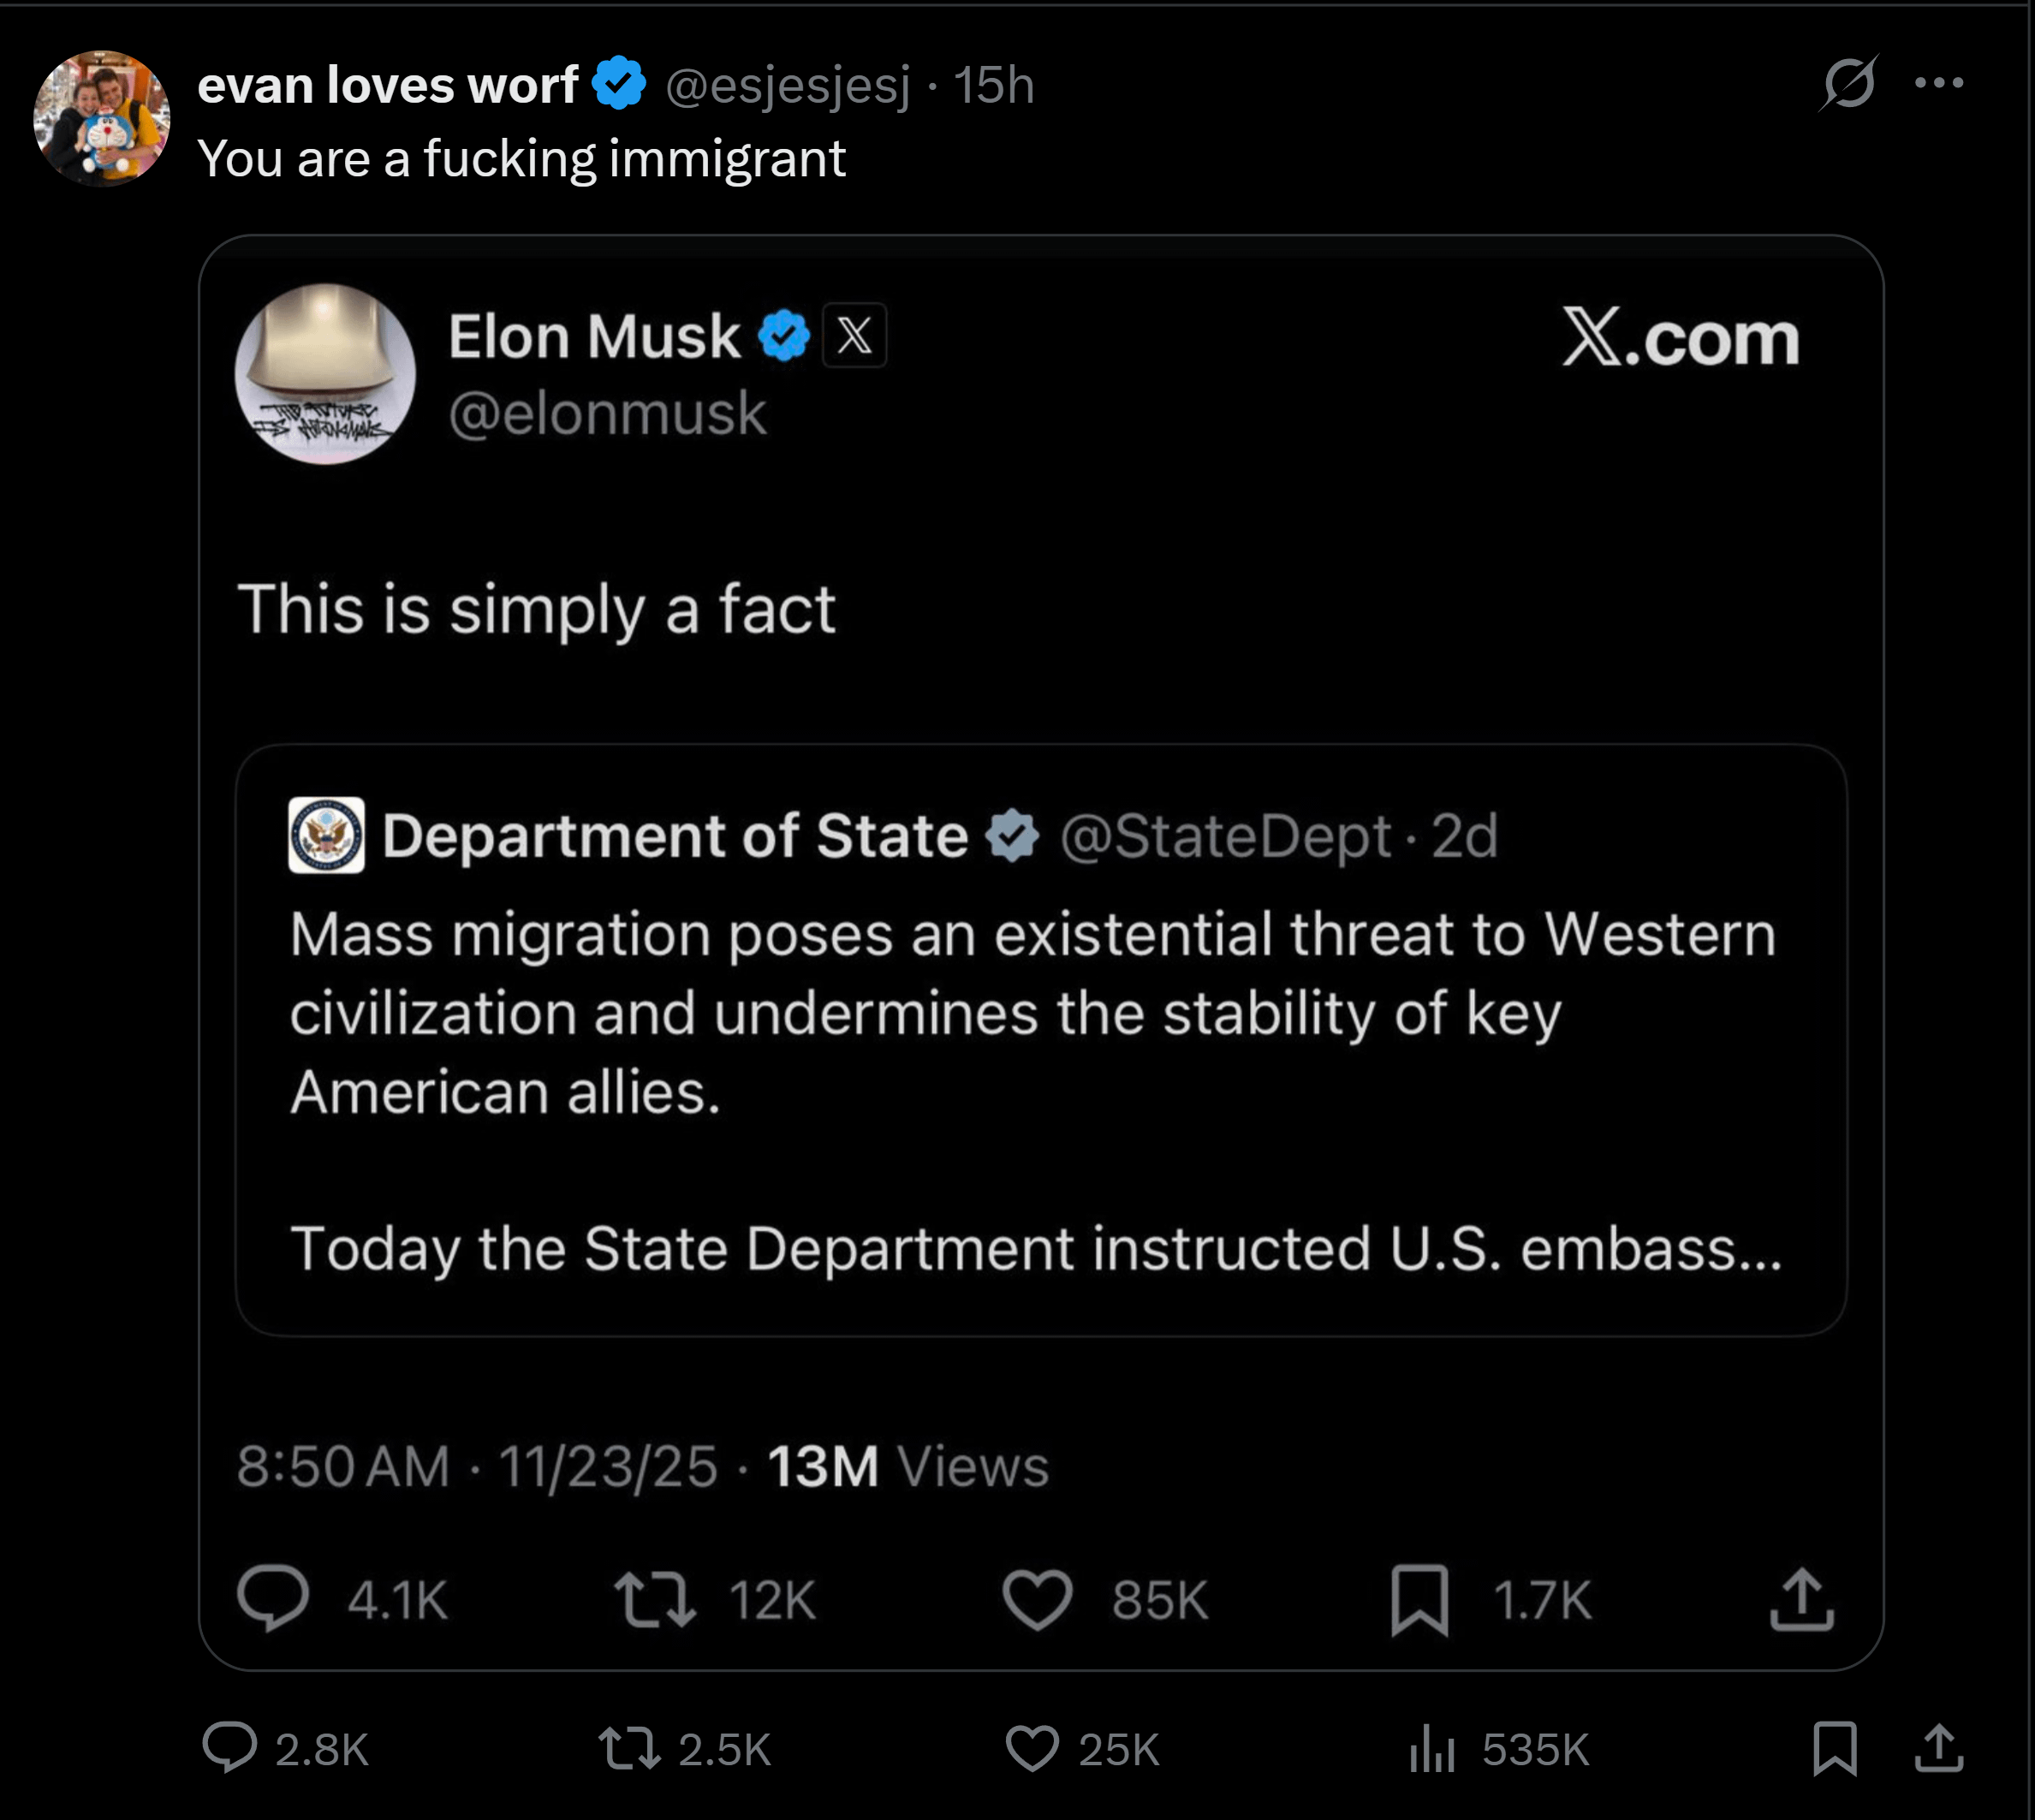Viewport: 2035px width, 1820px height.
Task: Share evan loves worf's post
Action: (x=1939, y=1748)
